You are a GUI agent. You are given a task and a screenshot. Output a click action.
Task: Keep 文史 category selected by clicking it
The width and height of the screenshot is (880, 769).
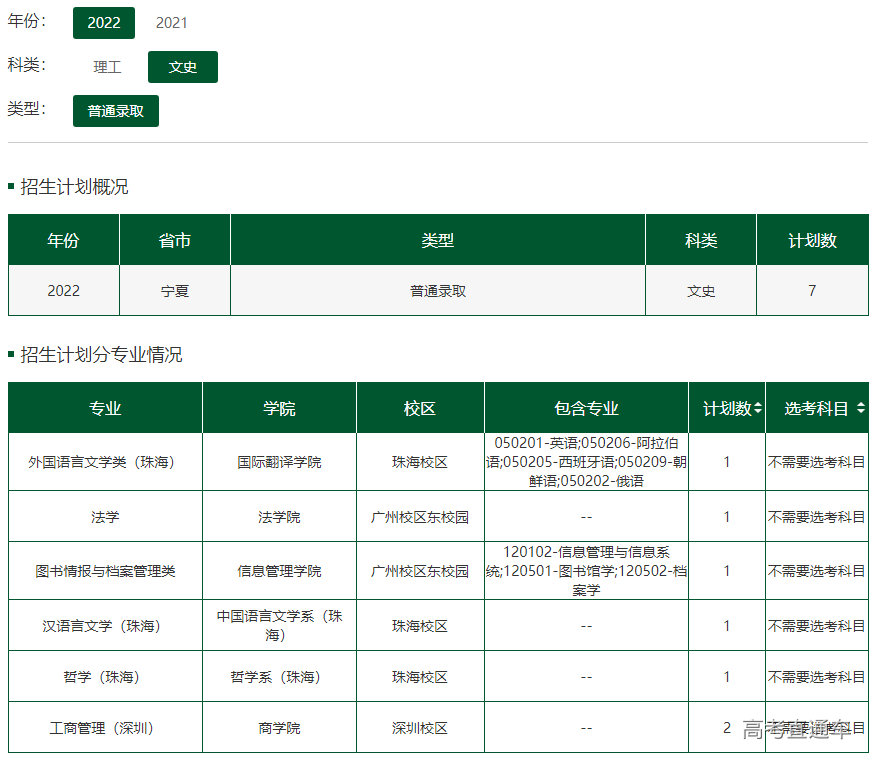click(x=182, y=66)
